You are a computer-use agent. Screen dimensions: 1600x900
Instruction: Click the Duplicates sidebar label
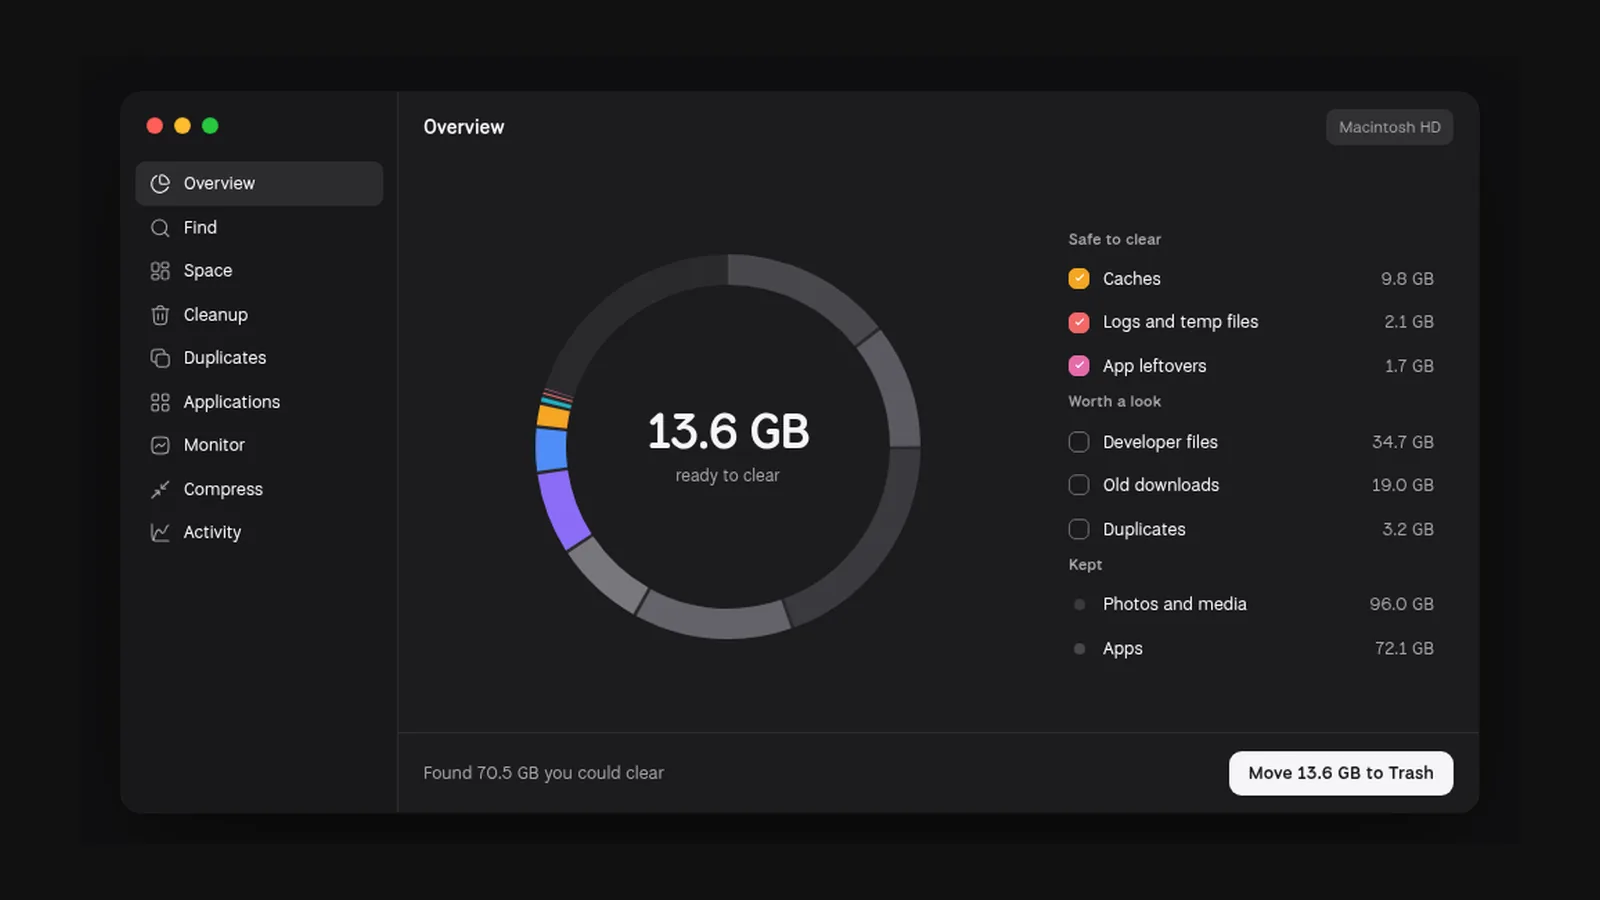[225, 358]
